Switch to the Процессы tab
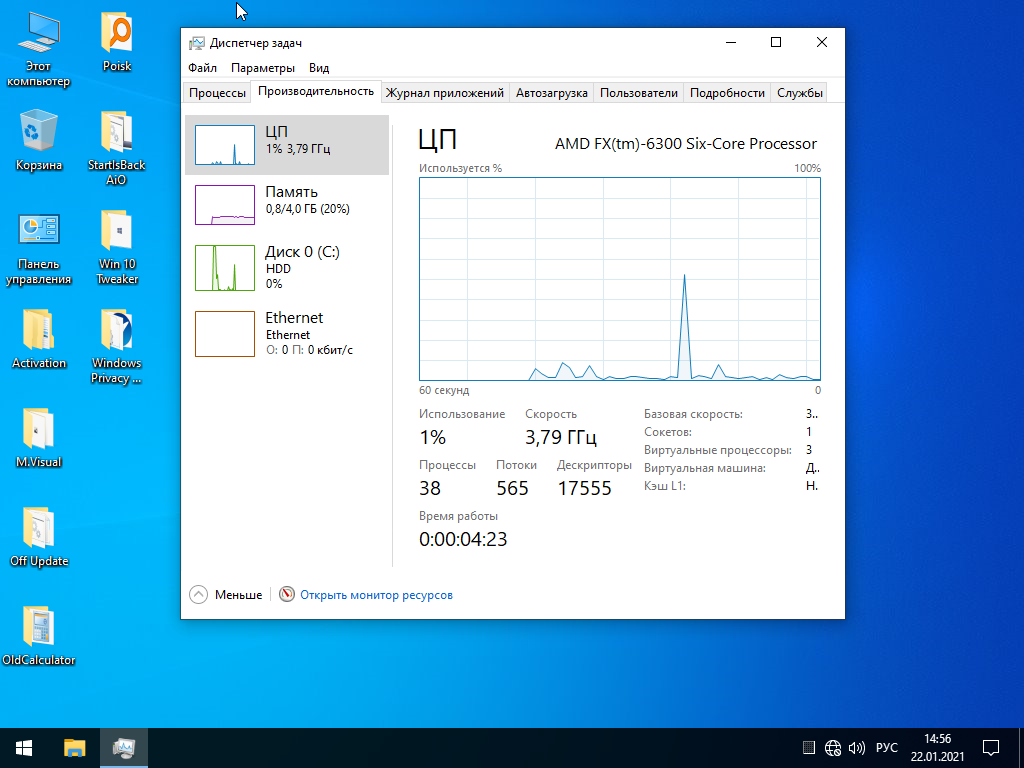 click(217, 93)
